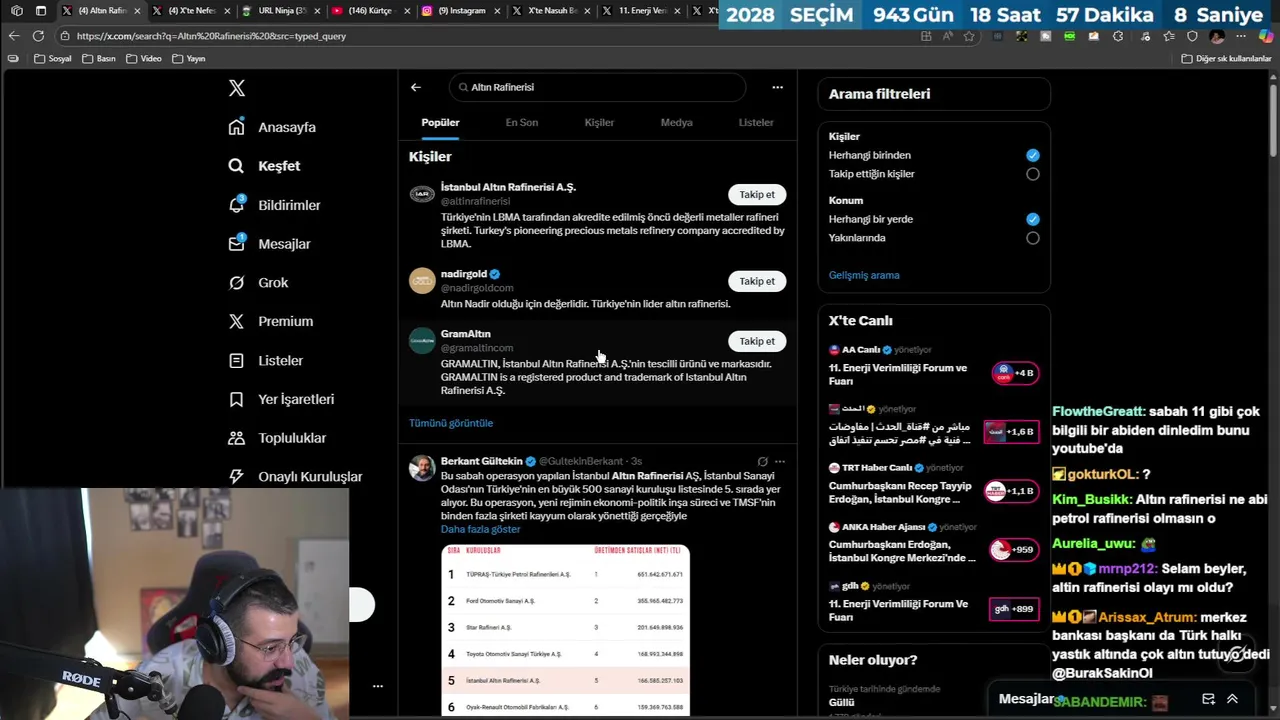This screenshot has width=1280, height=720.
Task: Open Yer İşaretleri bookmarks
Action: coord(281,399)
